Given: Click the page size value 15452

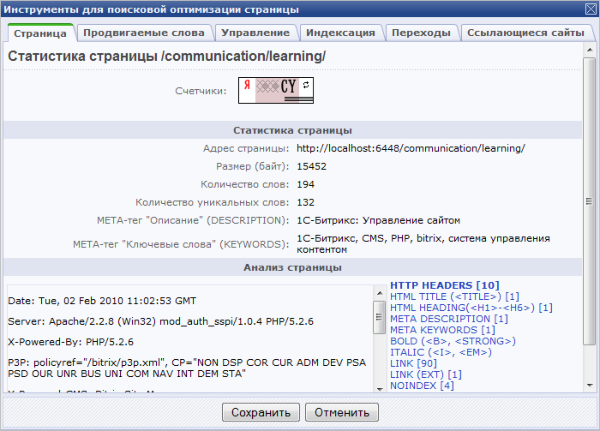Looking at the screenshot, I should 311,167.
